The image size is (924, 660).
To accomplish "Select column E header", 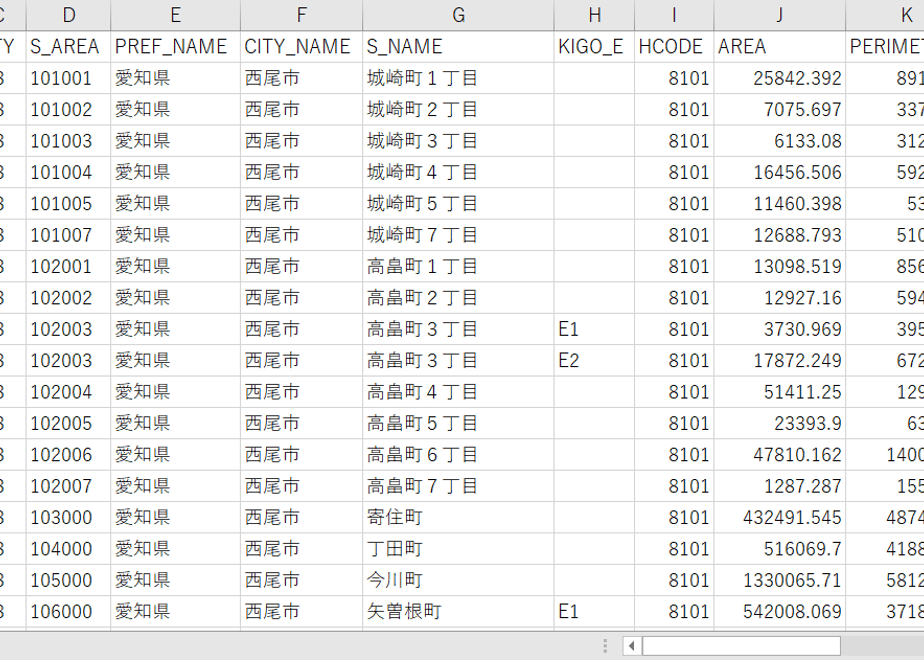I will click(176, 15).
